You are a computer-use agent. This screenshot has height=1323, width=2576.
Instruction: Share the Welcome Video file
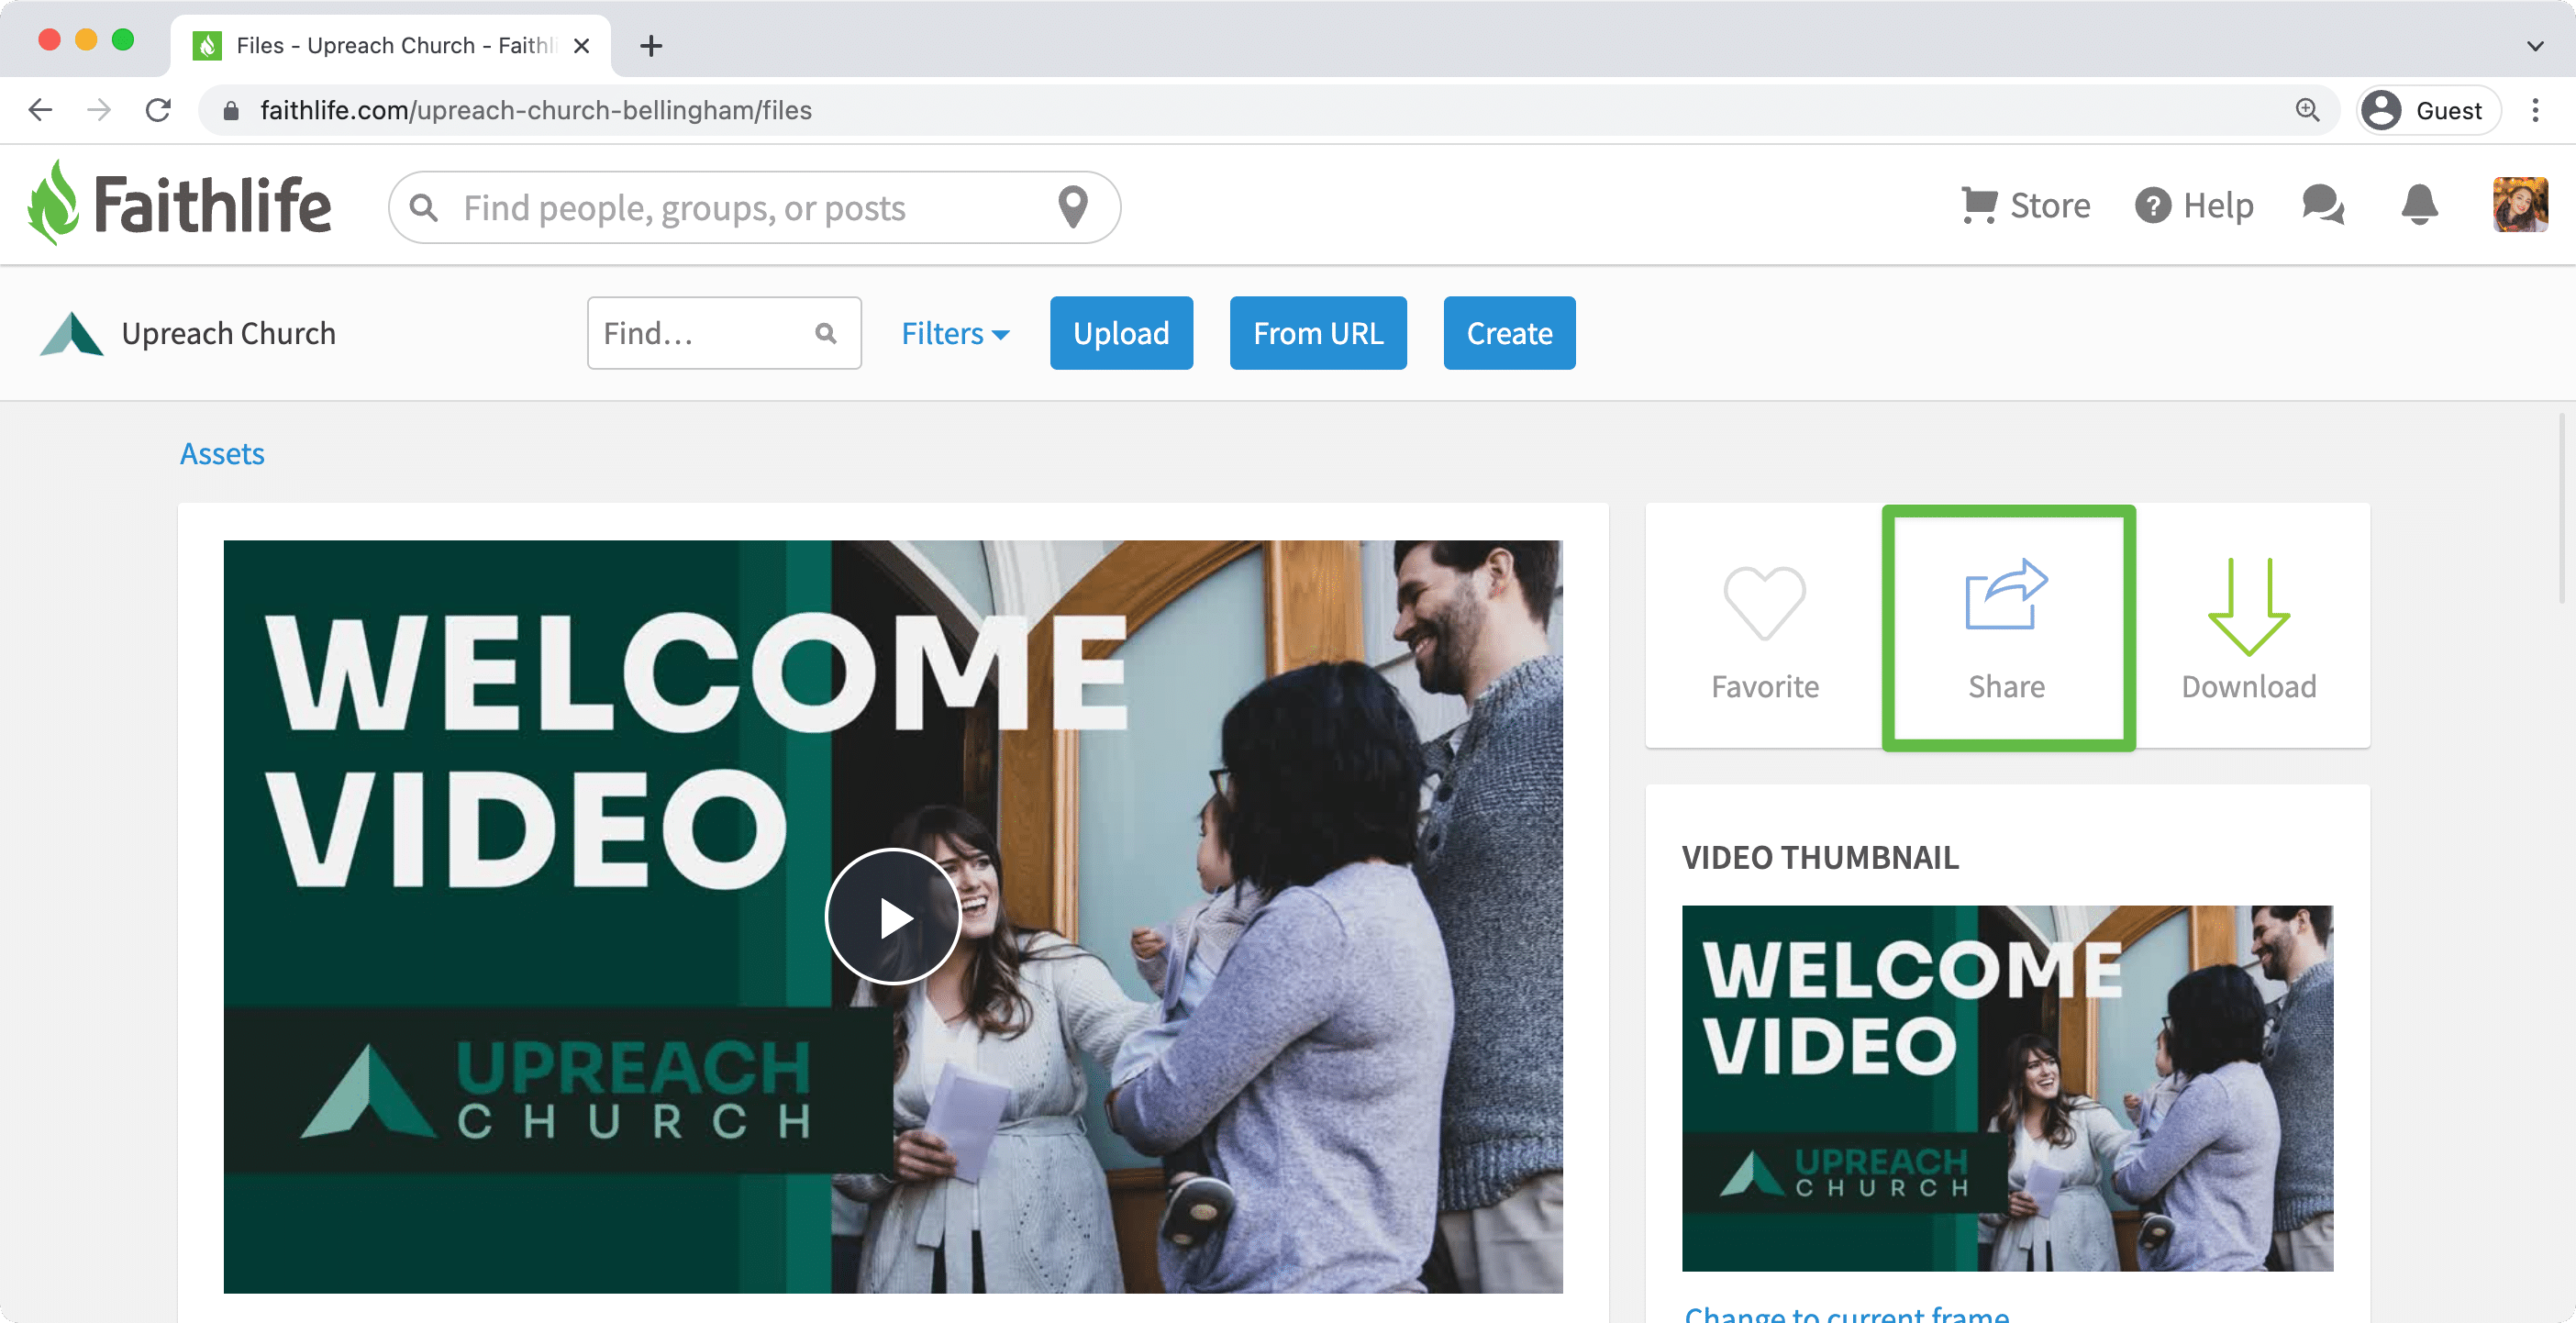pos(2007,628)
